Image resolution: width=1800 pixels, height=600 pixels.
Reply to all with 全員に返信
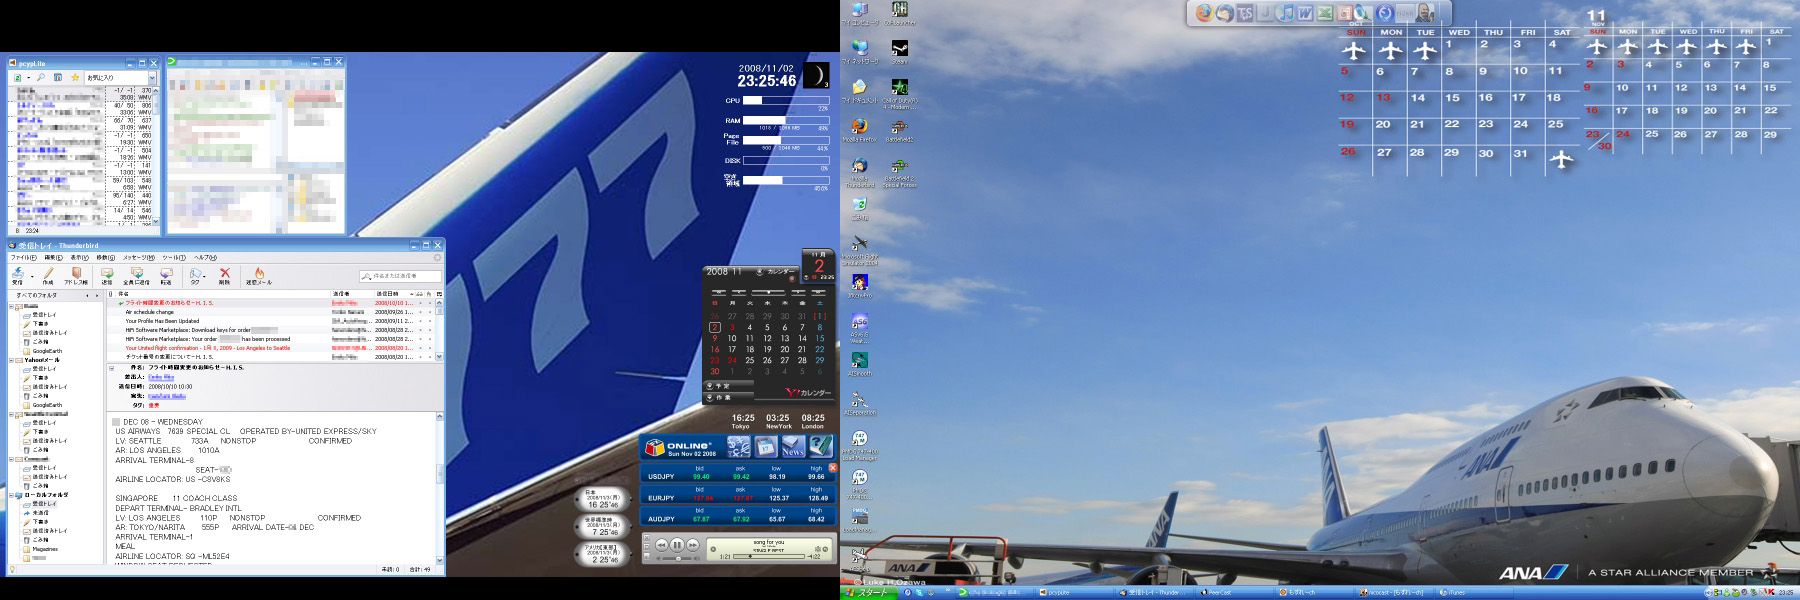click(x=136, y=275)
